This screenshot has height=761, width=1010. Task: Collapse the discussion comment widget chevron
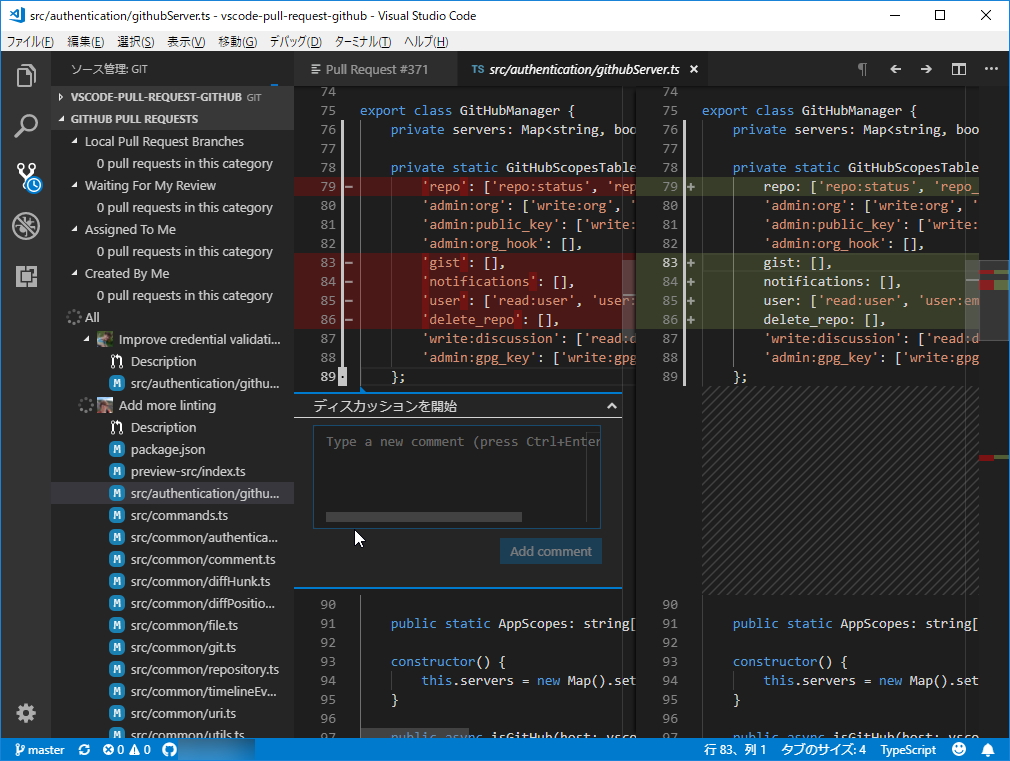click(x=612, y=406)
